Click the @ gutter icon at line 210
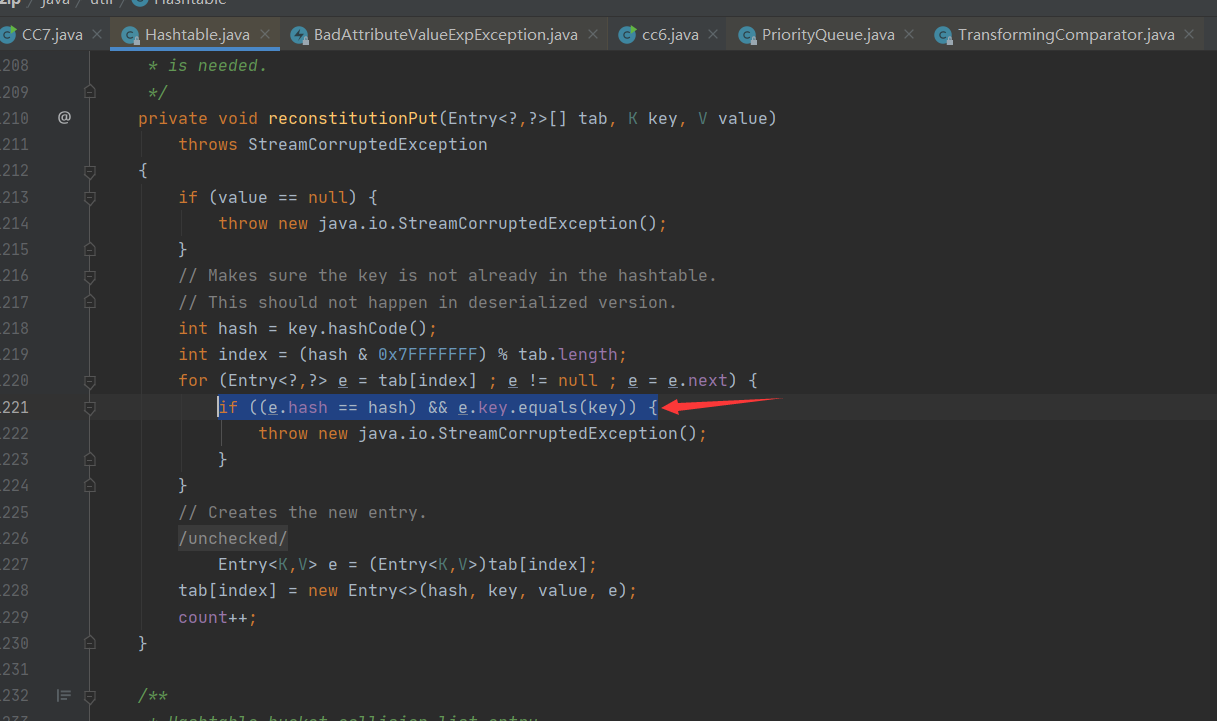Image resolution: width=1217 pixels, height=721 pixels. click(64, 118)
